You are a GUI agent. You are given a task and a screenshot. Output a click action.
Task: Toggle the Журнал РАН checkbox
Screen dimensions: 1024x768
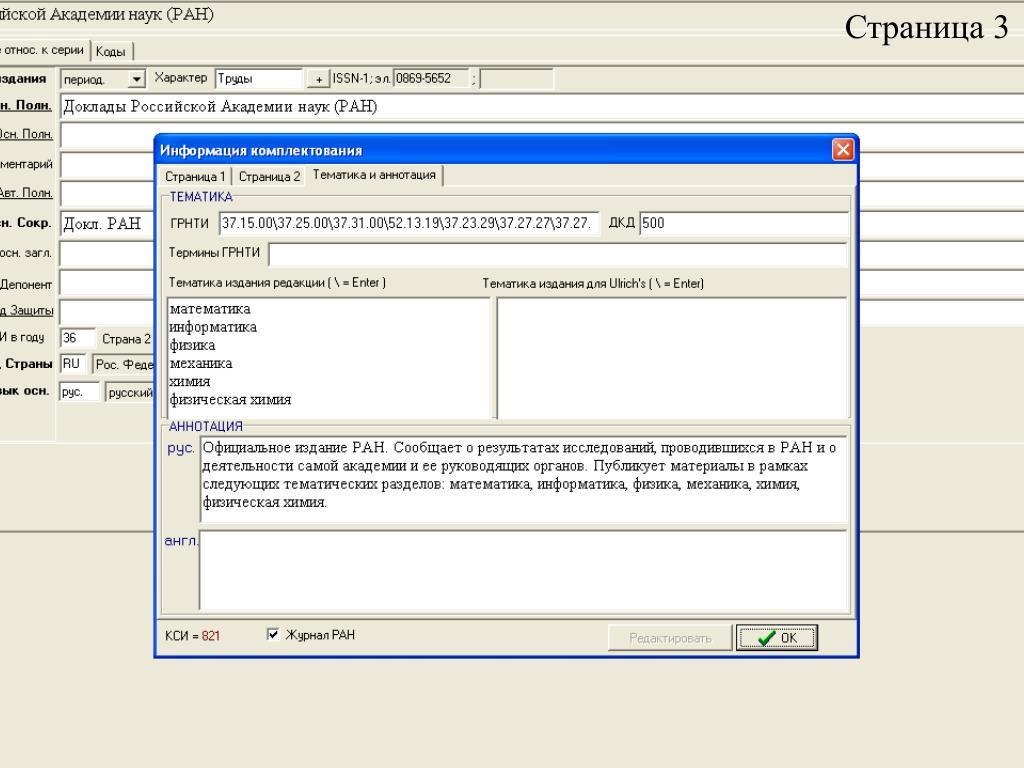click(273, 634)
